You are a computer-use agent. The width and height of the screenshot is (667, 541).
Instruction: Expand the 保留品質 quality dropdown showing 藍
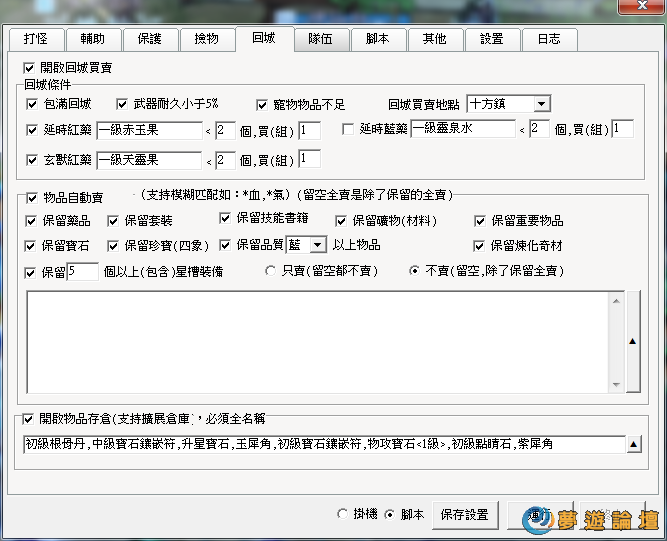tap(317, 245)
